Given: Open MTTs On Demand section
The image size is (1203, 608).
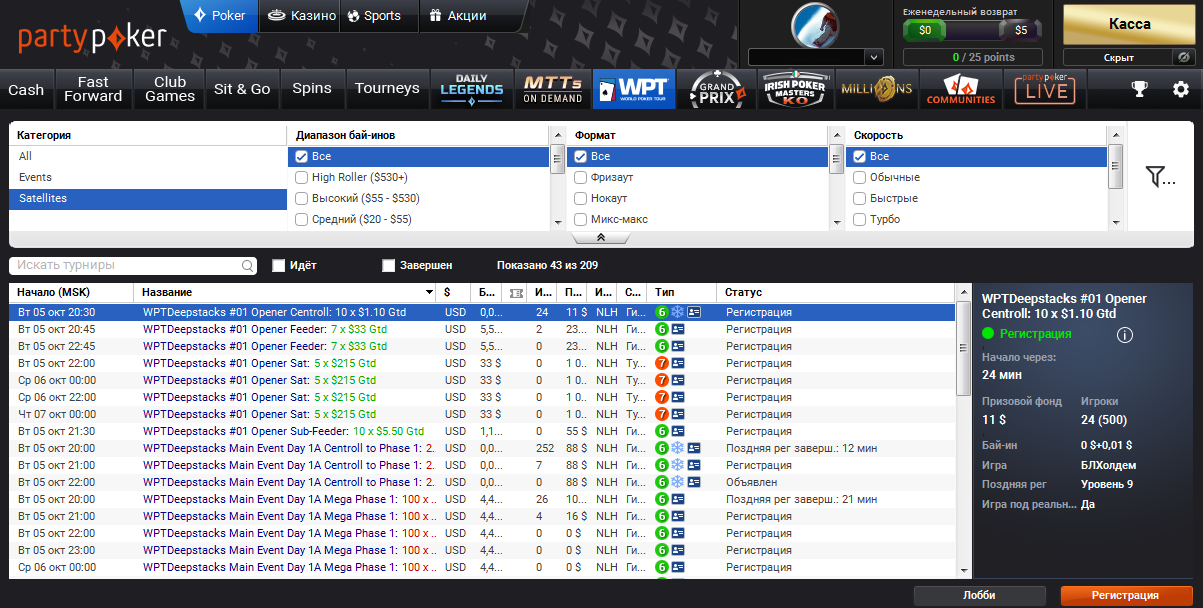Looking at the screenshot, I should tap(552, 89).
